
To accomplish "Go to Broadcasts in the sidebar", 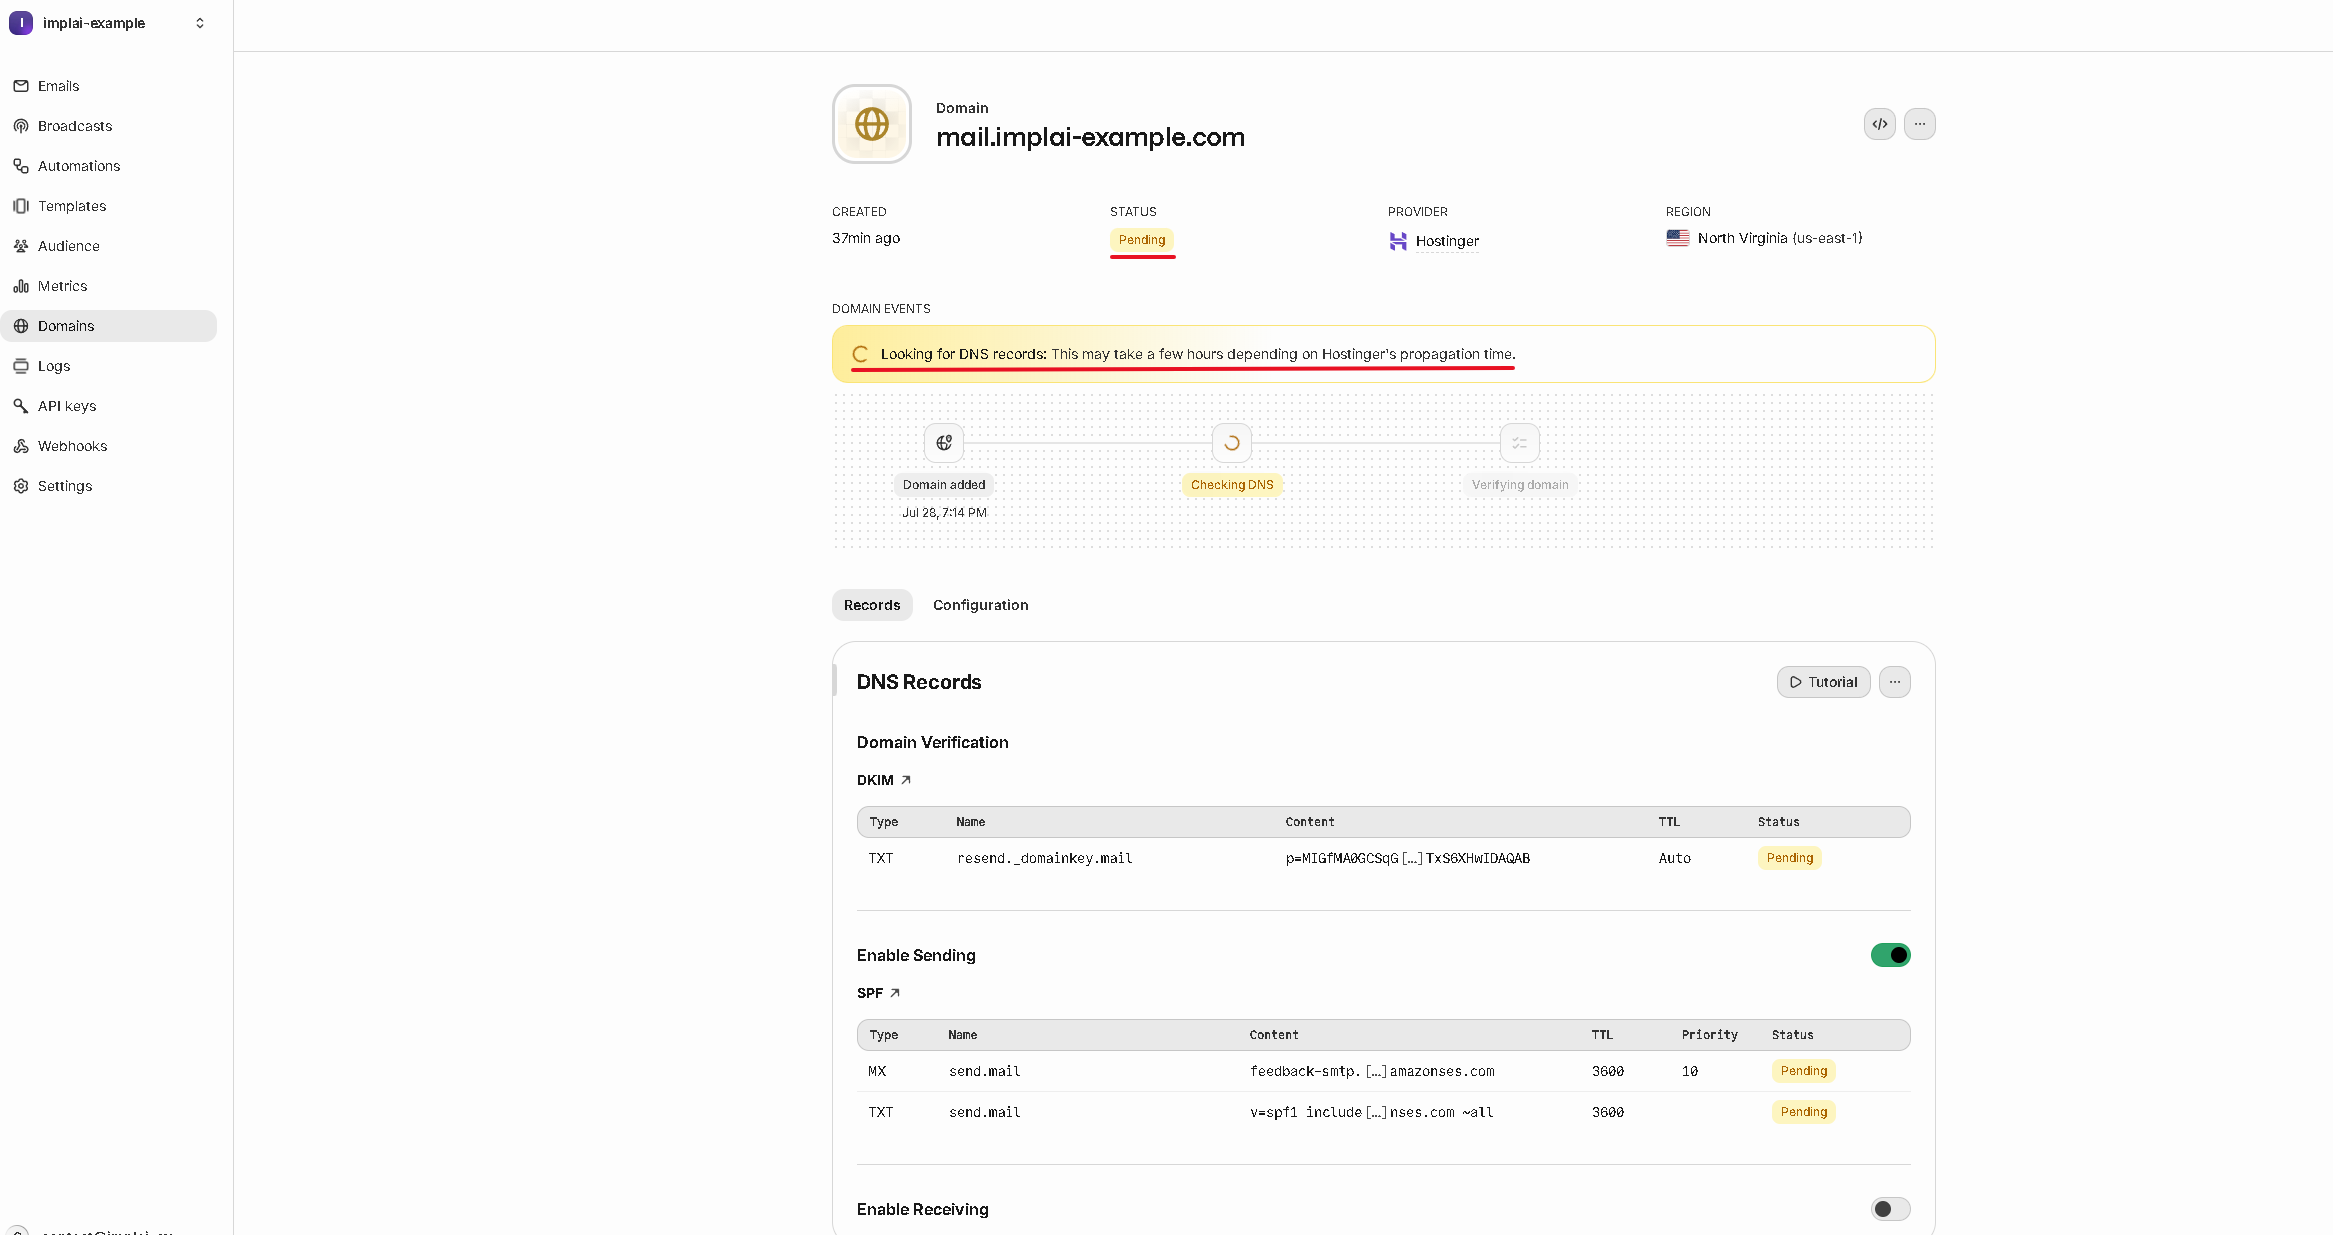I will click(x=109, y=126).
